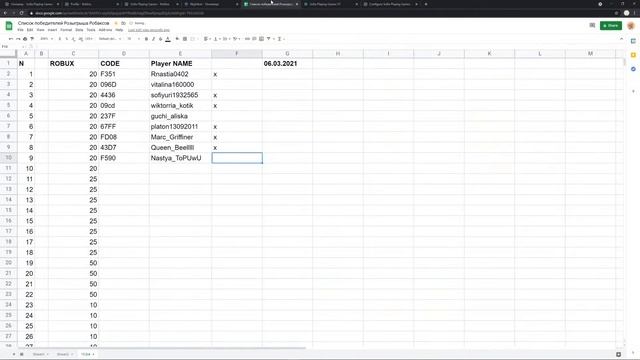
Task: Toggle strikethrough formatting
Action: point(160,39)
